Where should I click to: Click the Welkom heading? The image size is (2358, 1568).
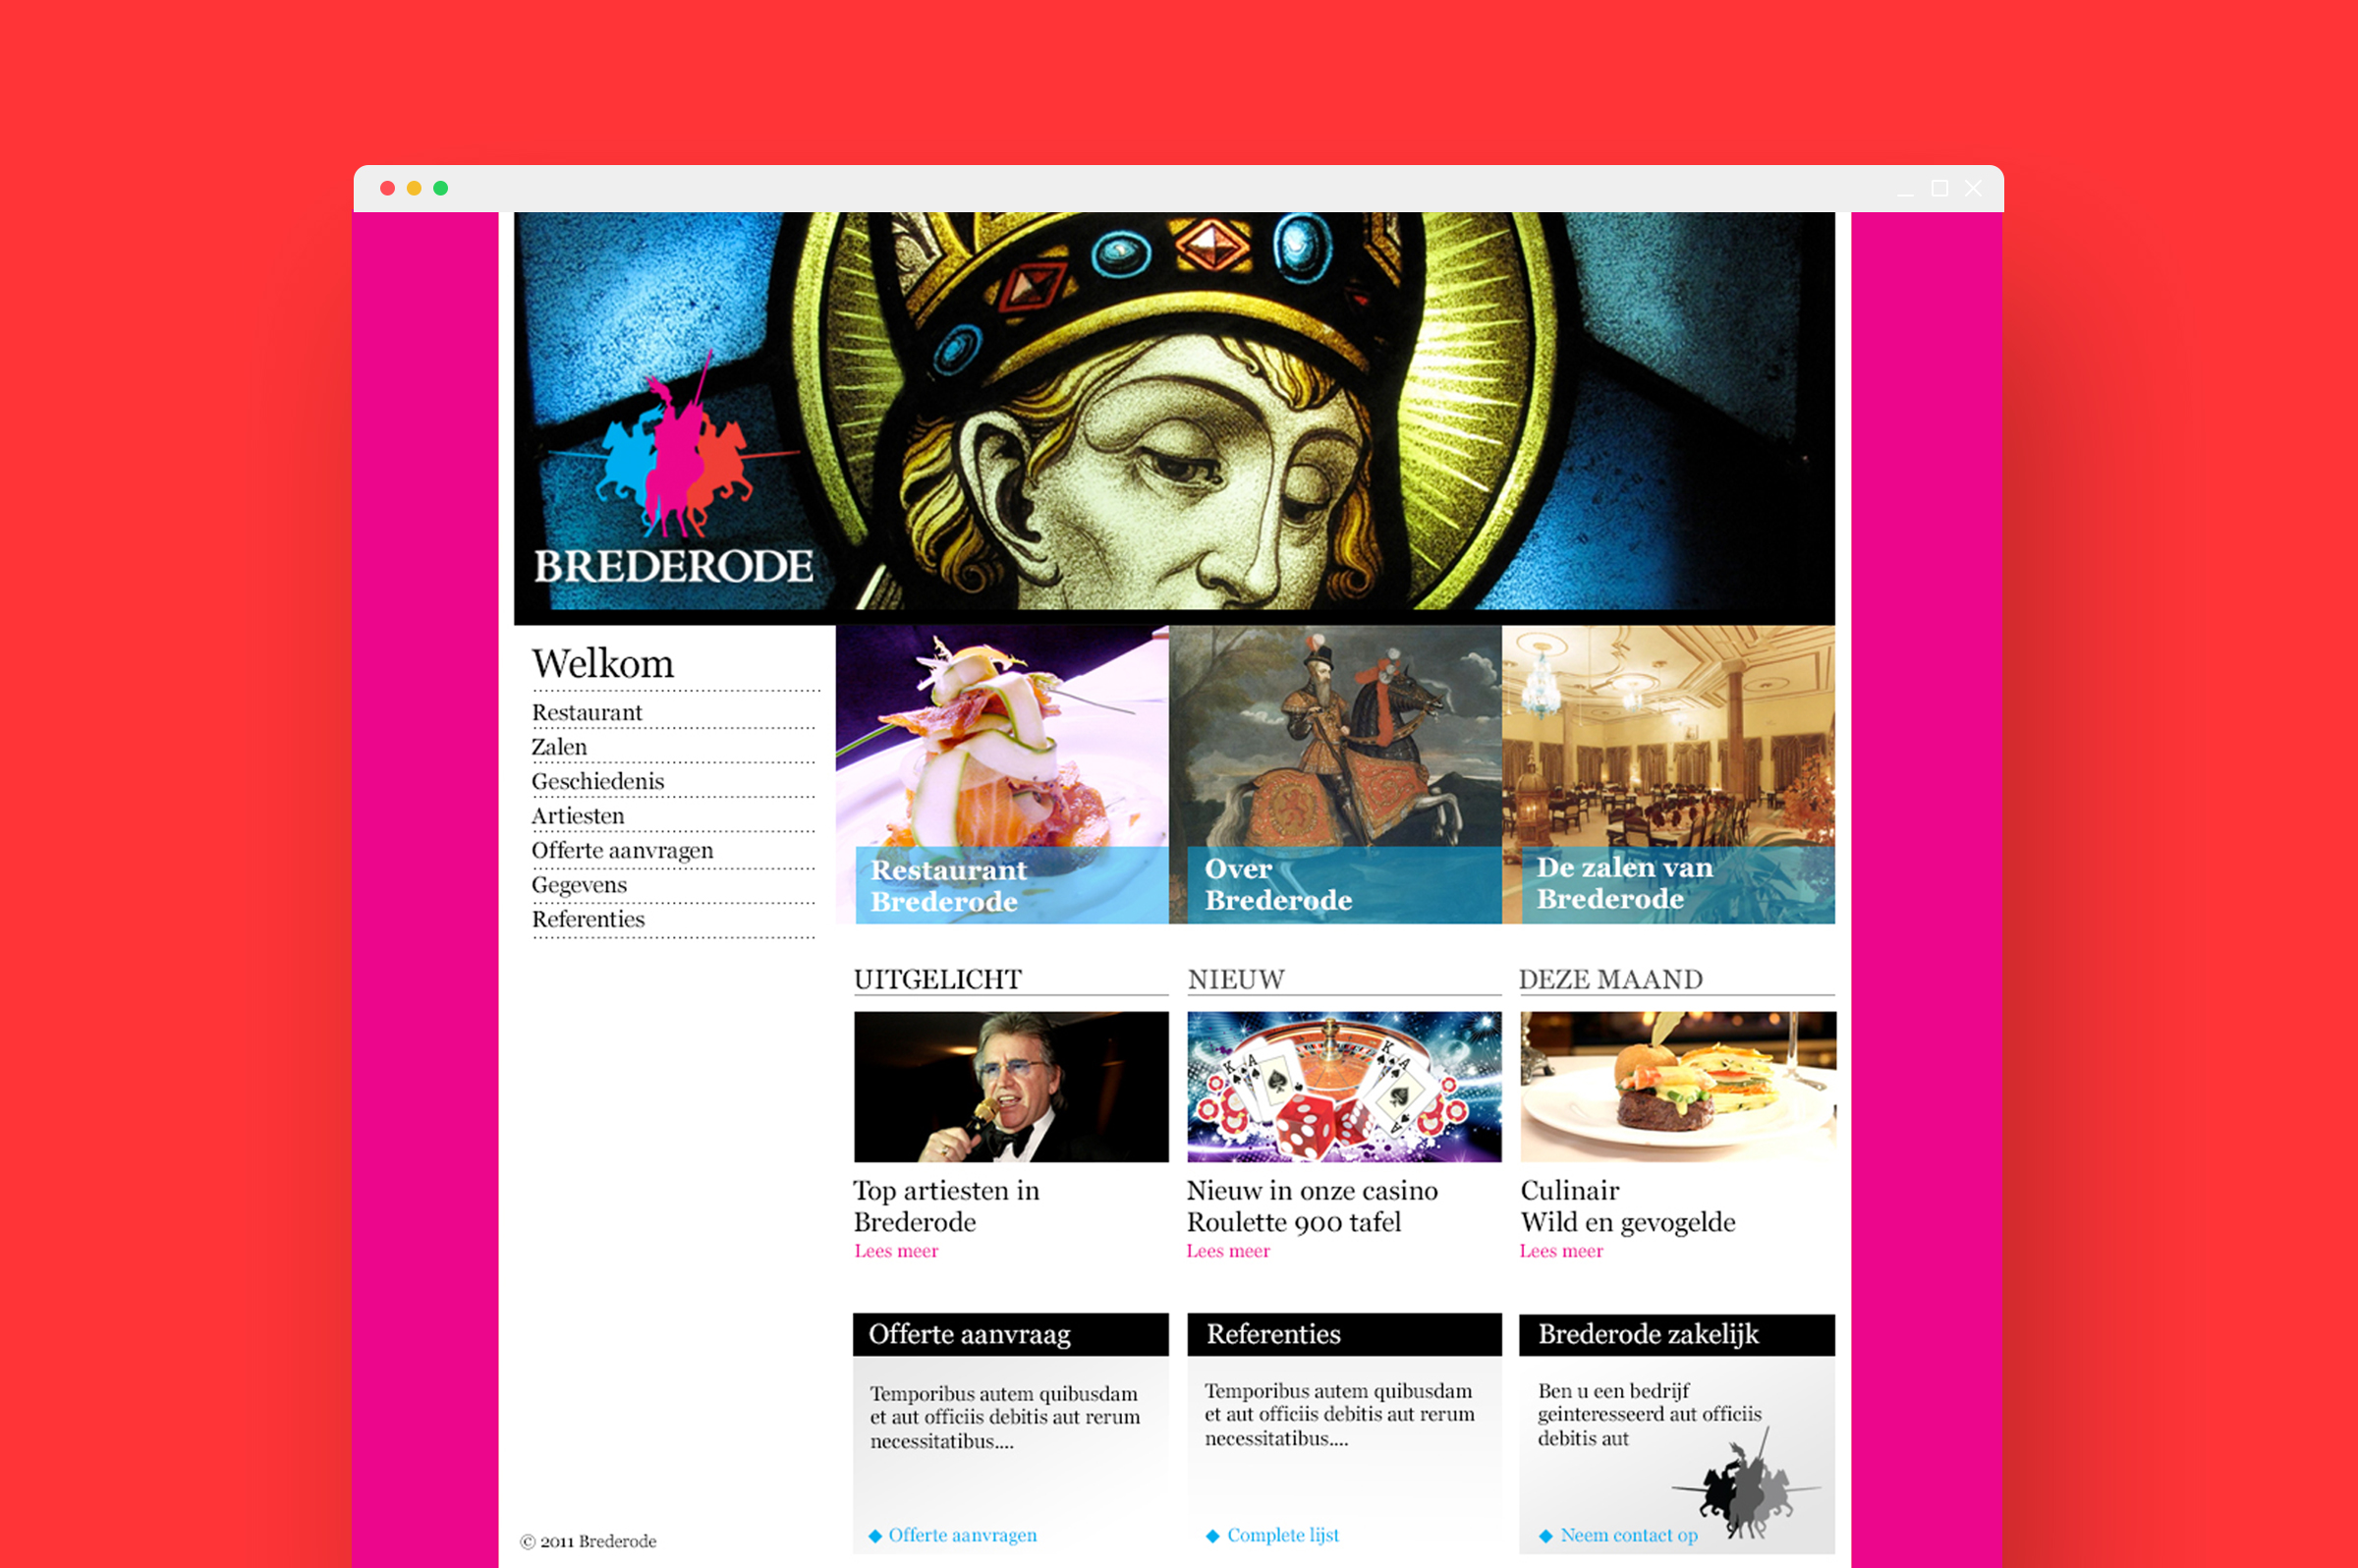[x=603, y=664]
